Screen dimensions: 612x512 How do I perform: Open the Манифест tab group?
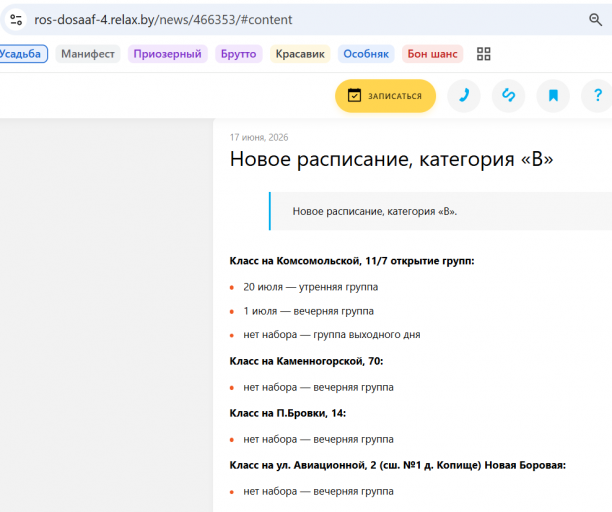pyautogui.click(x=88, y=54)
